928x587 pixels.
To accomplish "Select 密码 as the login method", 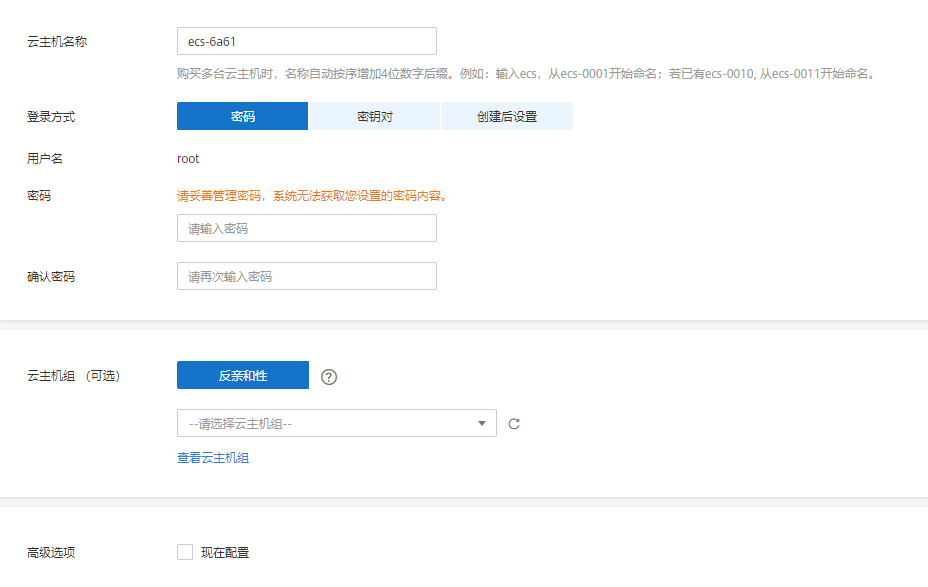I will (x=243, y=117).
